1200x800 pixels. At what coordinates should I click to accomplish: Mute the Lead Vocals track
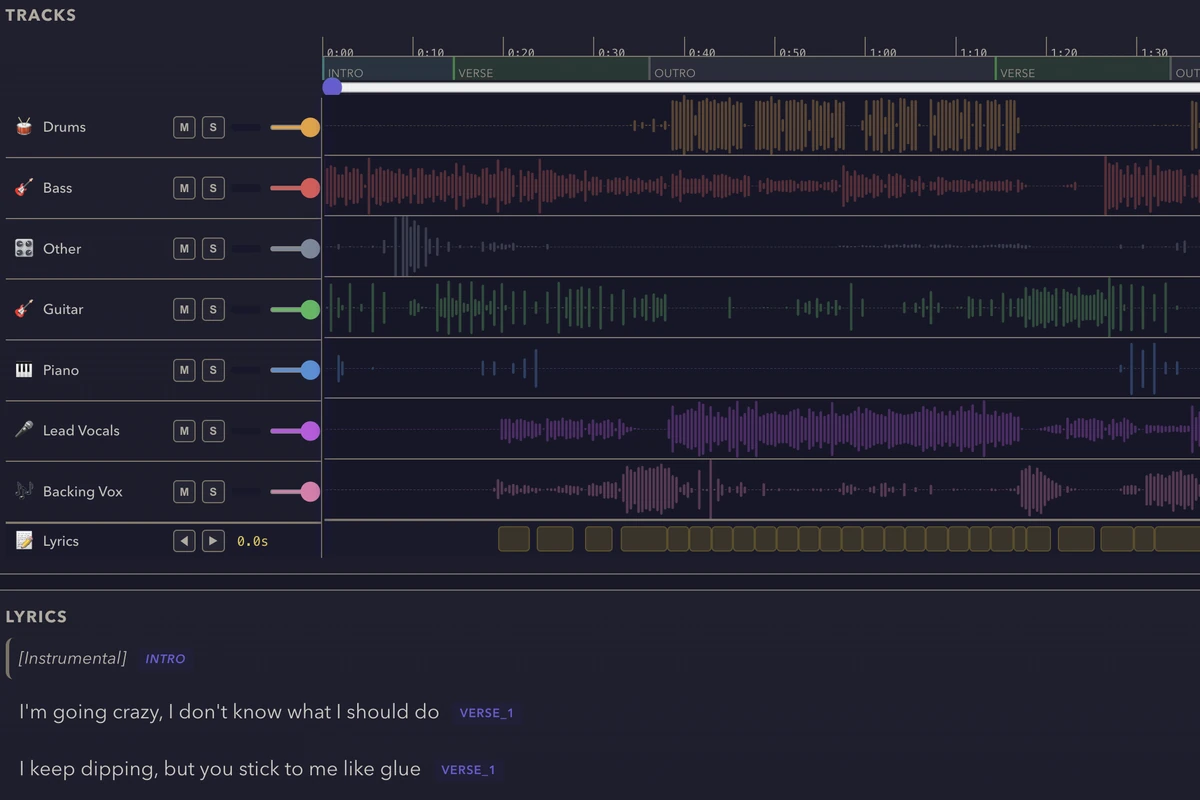pyautogui.click(x=184, y=431)
